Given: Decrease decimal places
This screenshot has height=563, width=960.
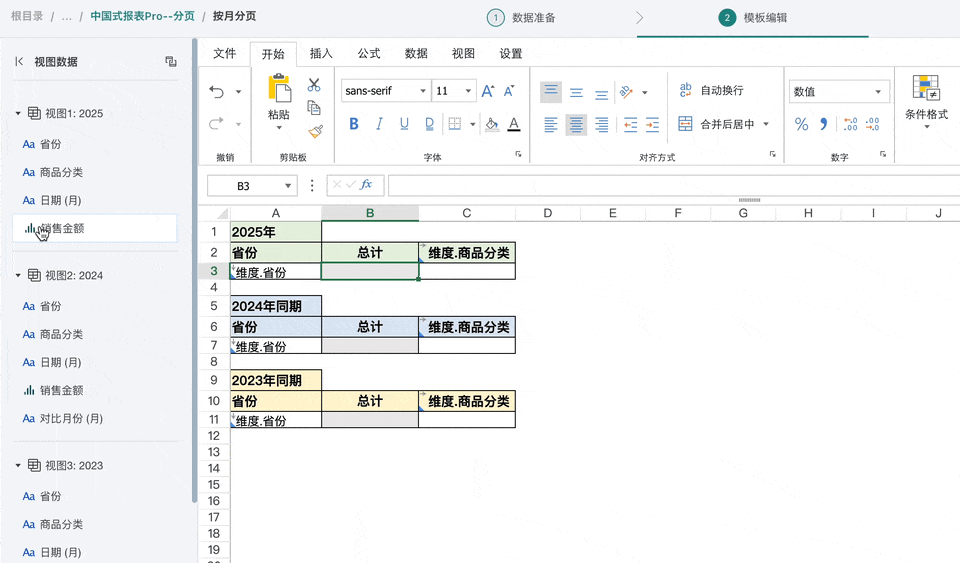Looking at the screenshot, I should (872, 124).
